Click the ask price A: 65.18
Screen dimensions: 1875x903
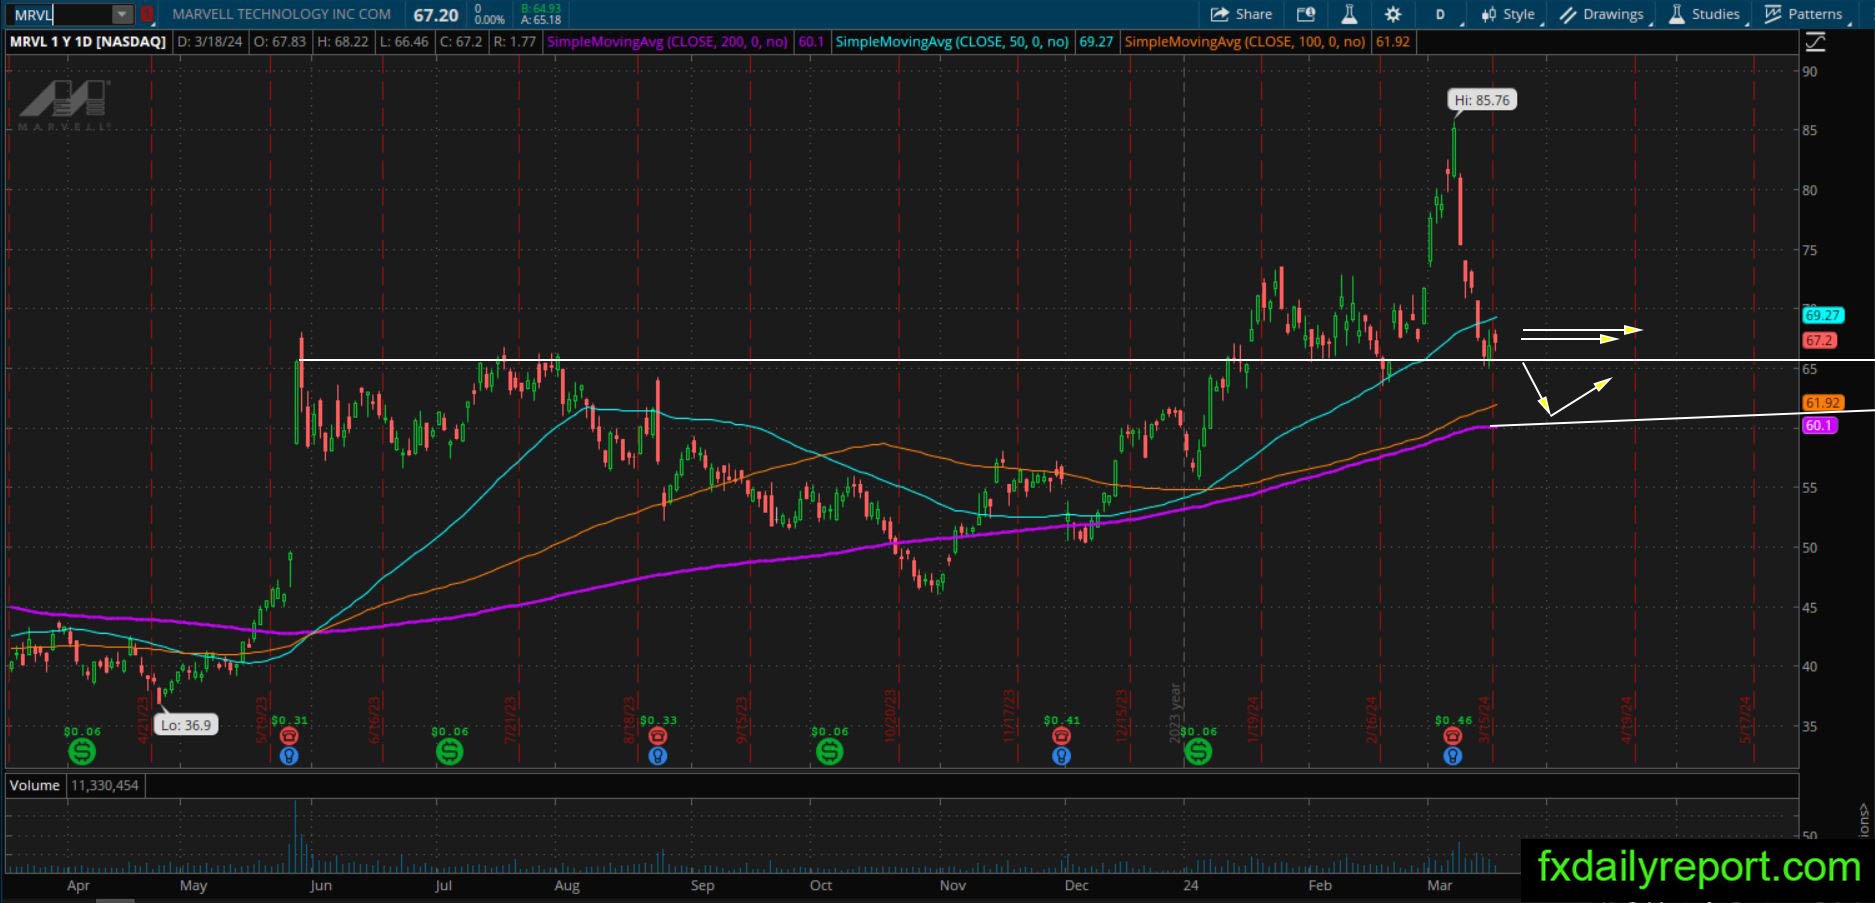[541, 20]
